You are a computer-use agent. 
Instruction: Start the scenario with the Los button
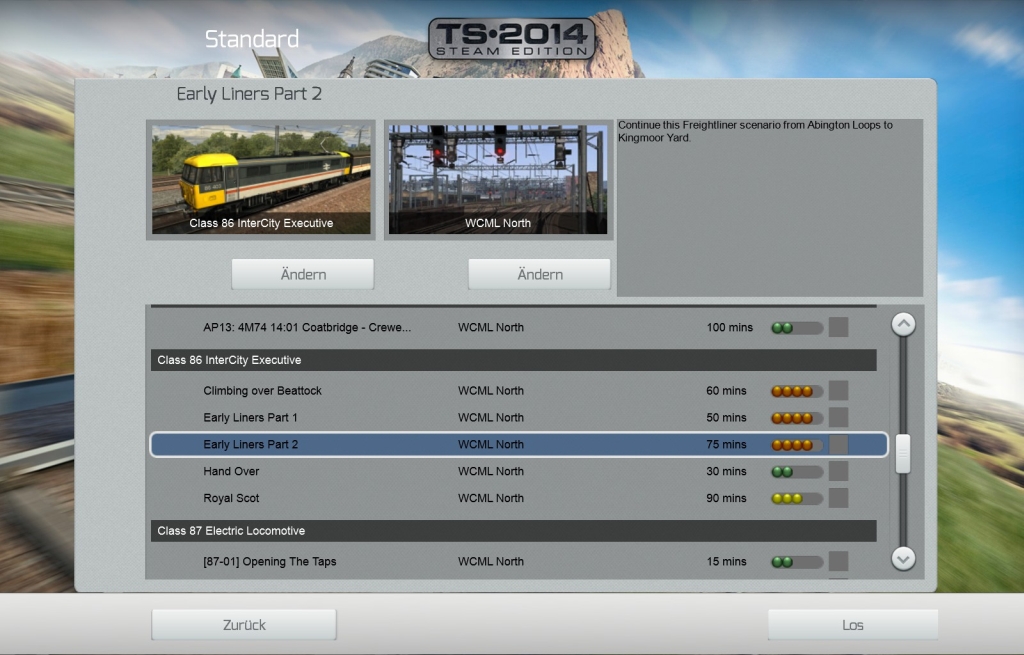(x=853, y=625)
